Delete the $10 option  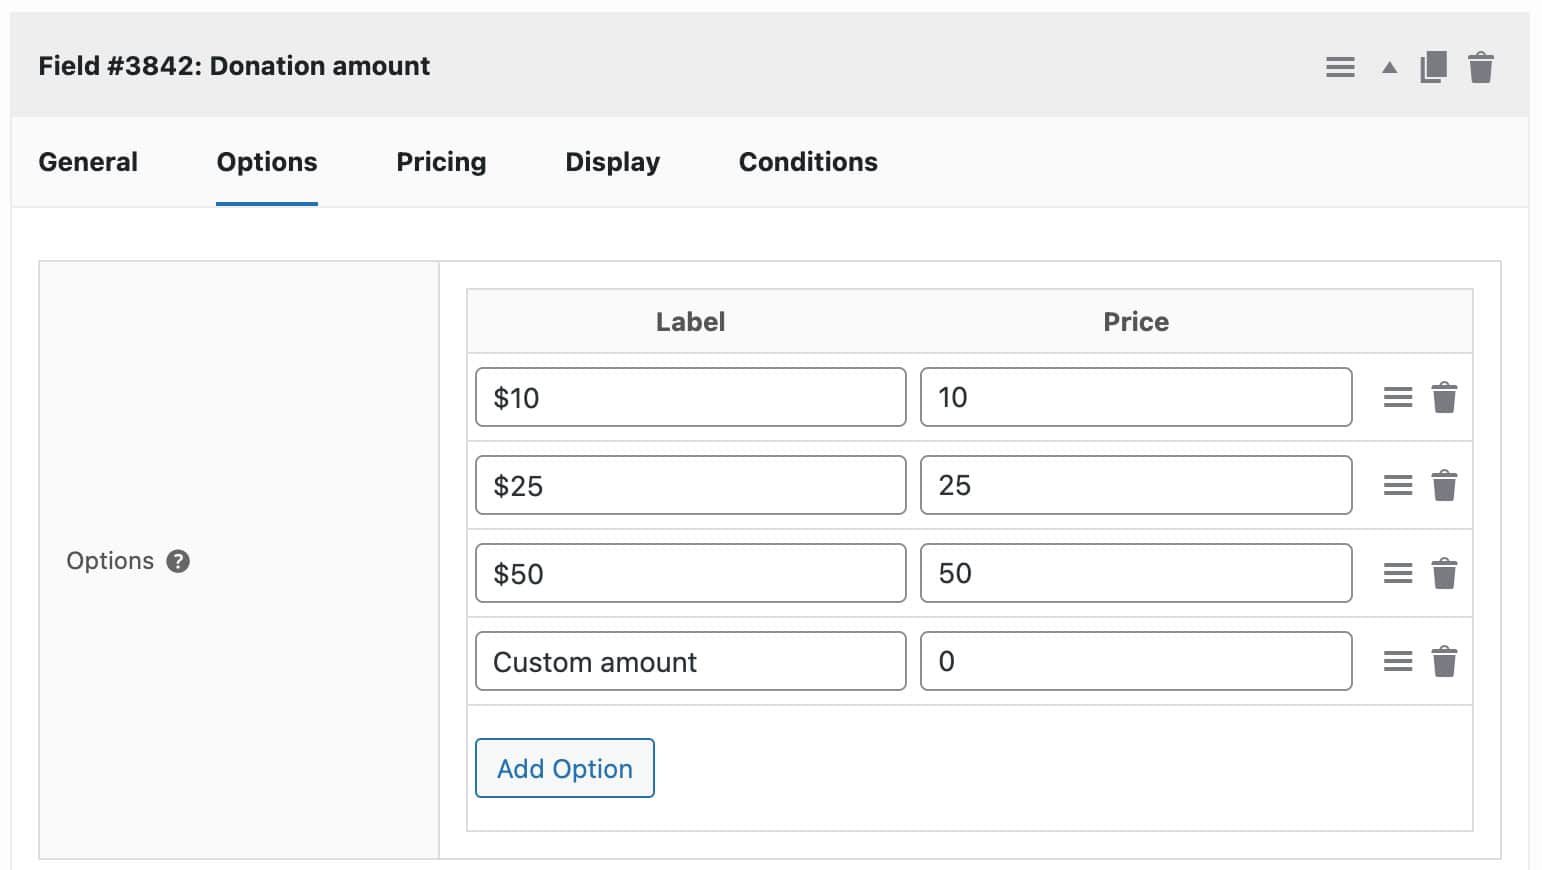1444,397
